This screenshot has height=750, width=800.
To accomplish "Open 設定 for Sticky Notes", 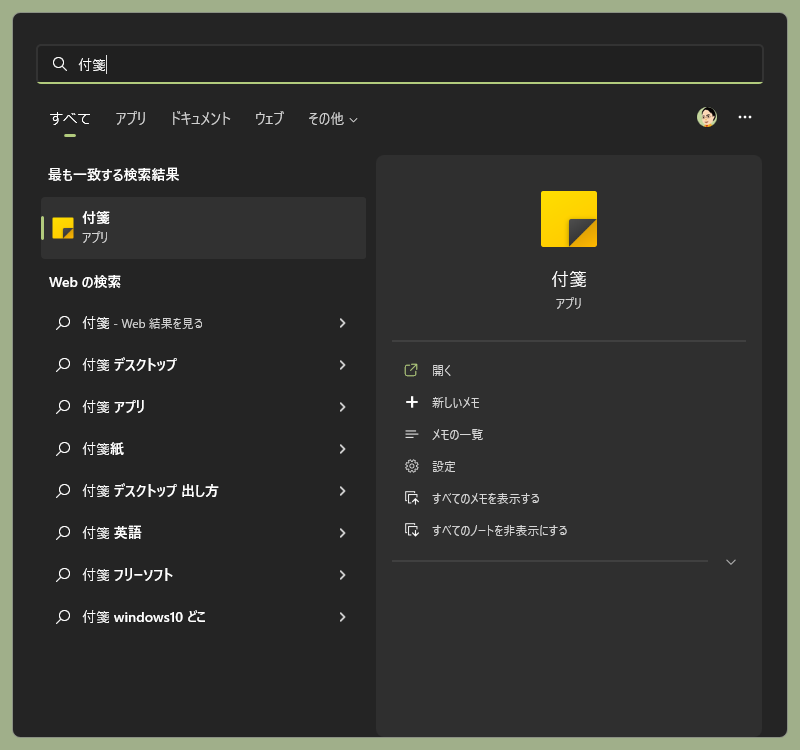I will [443, 466].
